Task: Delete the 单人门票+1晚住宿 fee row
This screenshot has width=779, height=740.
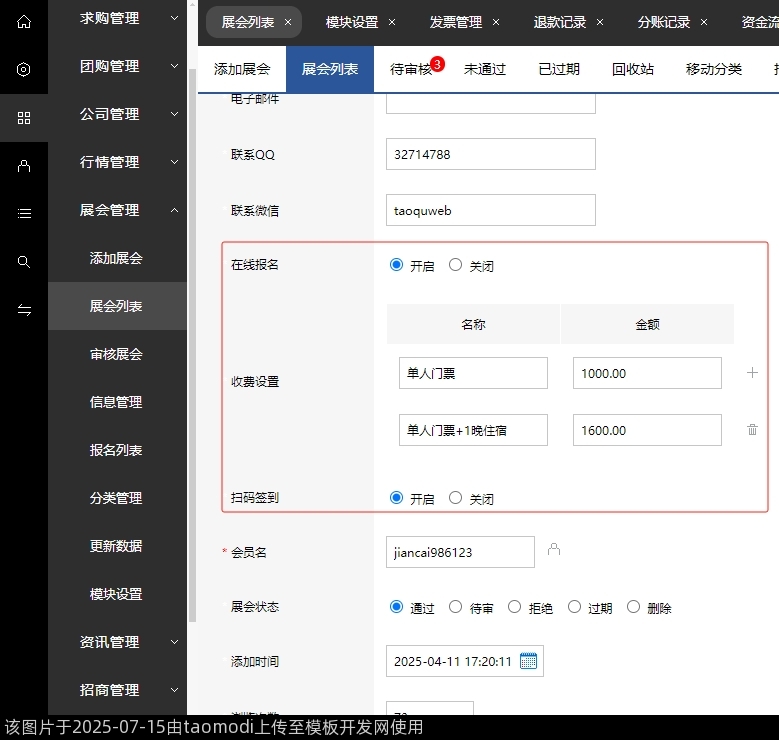Action: click(753, 430)
